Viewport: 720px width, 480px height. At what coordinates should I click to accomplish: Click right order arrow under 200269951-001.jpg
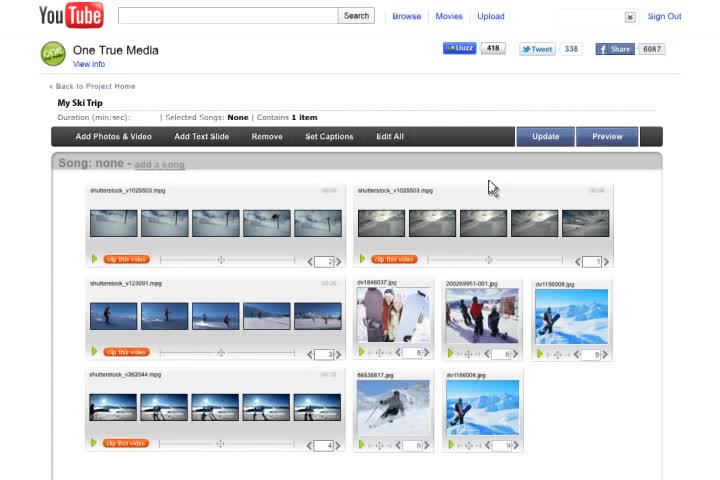[516, 354]
